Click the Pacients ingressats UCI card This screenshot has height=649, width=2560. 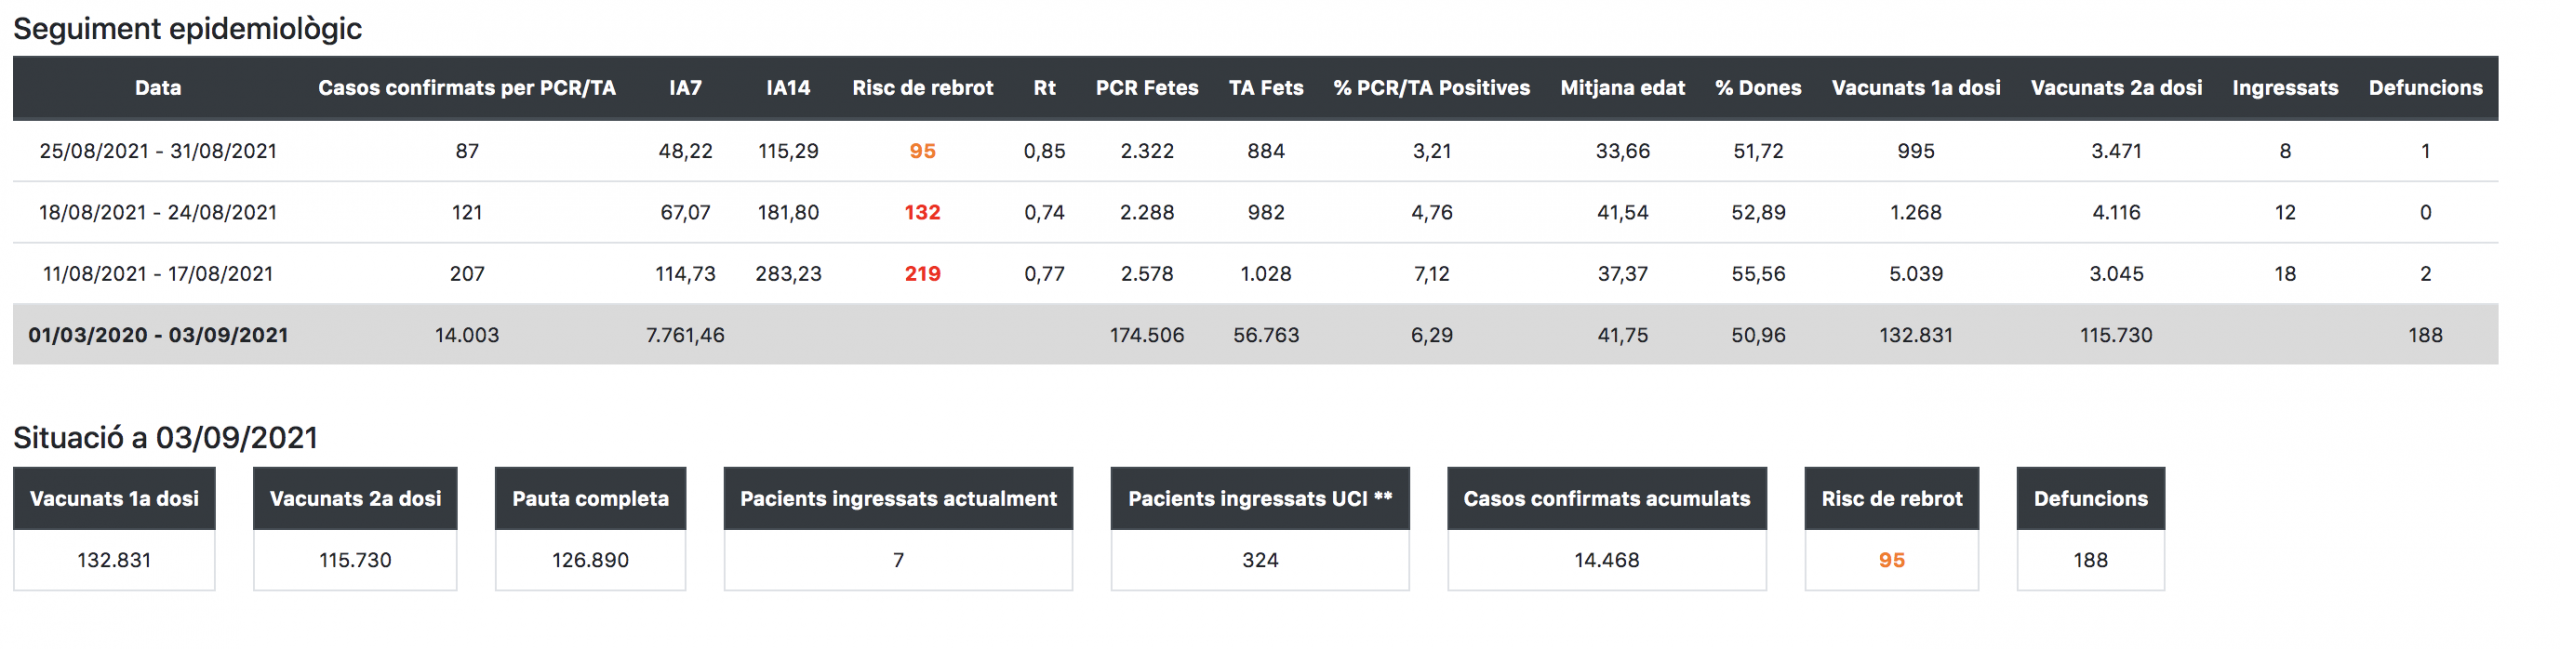(x=1260, y=528)
